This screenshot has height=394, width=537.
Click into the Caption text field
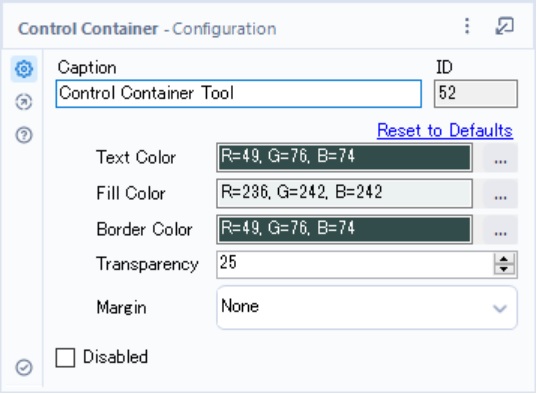(x=239, y=94)
